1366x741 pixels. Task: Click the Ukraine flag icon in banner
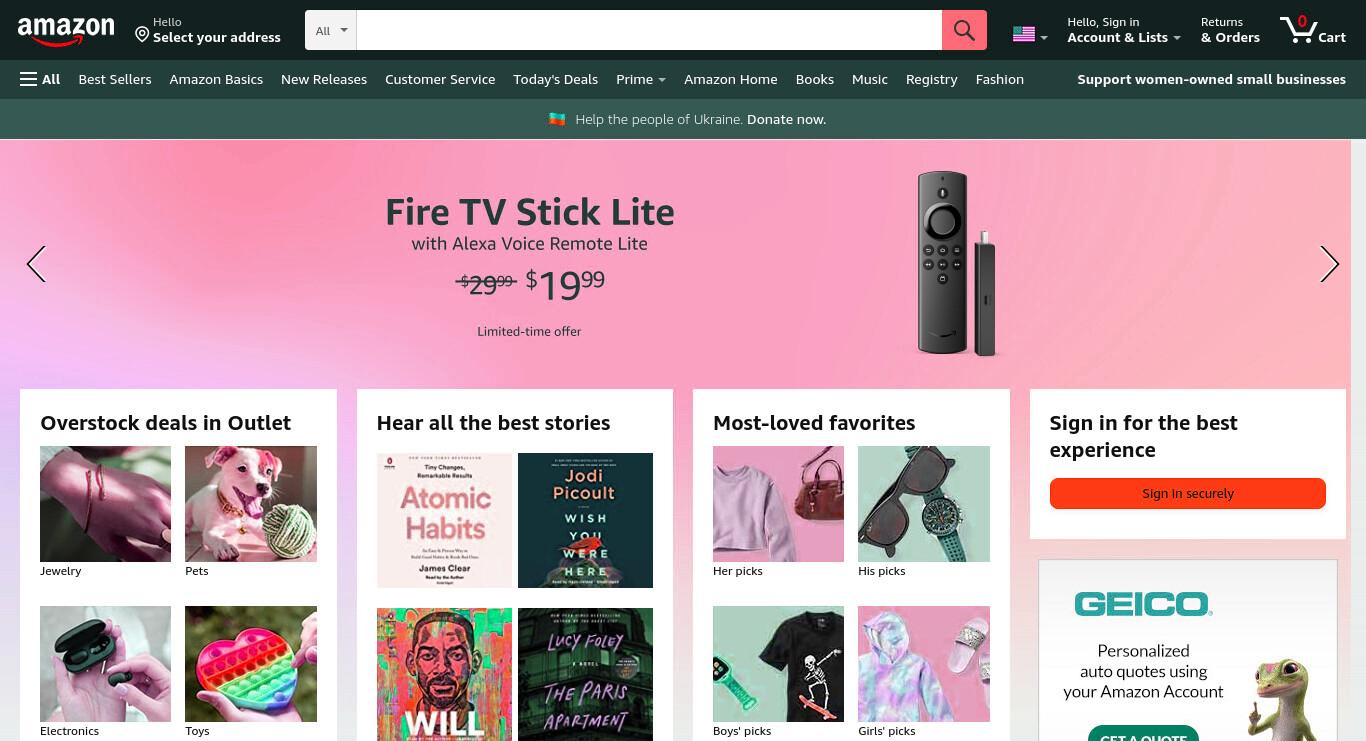[x=557, y=119]
